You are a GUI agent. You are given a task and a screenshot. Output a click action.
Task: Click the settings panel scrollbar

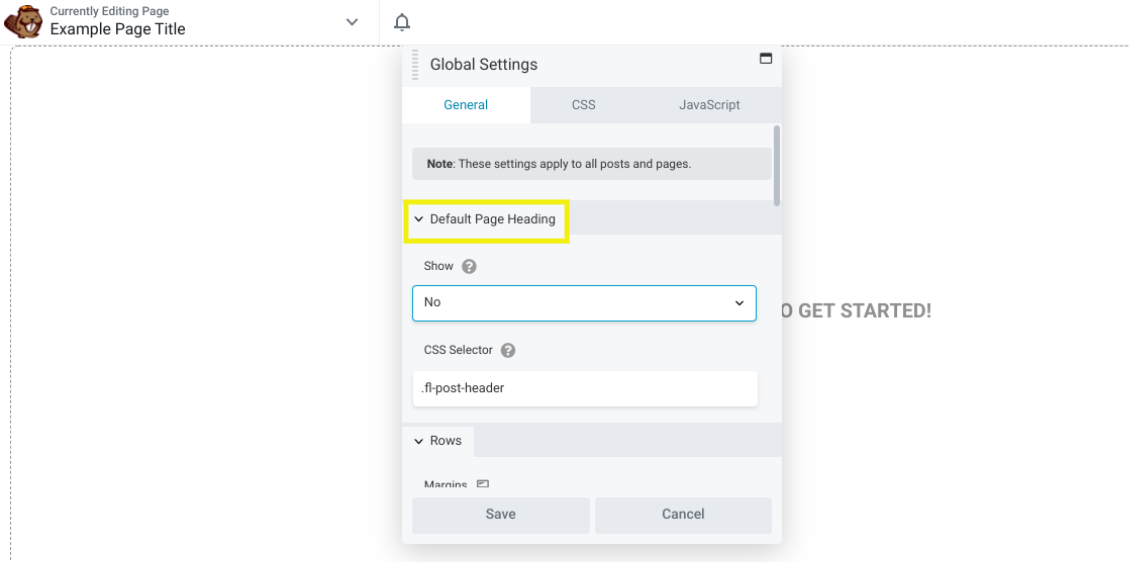pos(777,165)
